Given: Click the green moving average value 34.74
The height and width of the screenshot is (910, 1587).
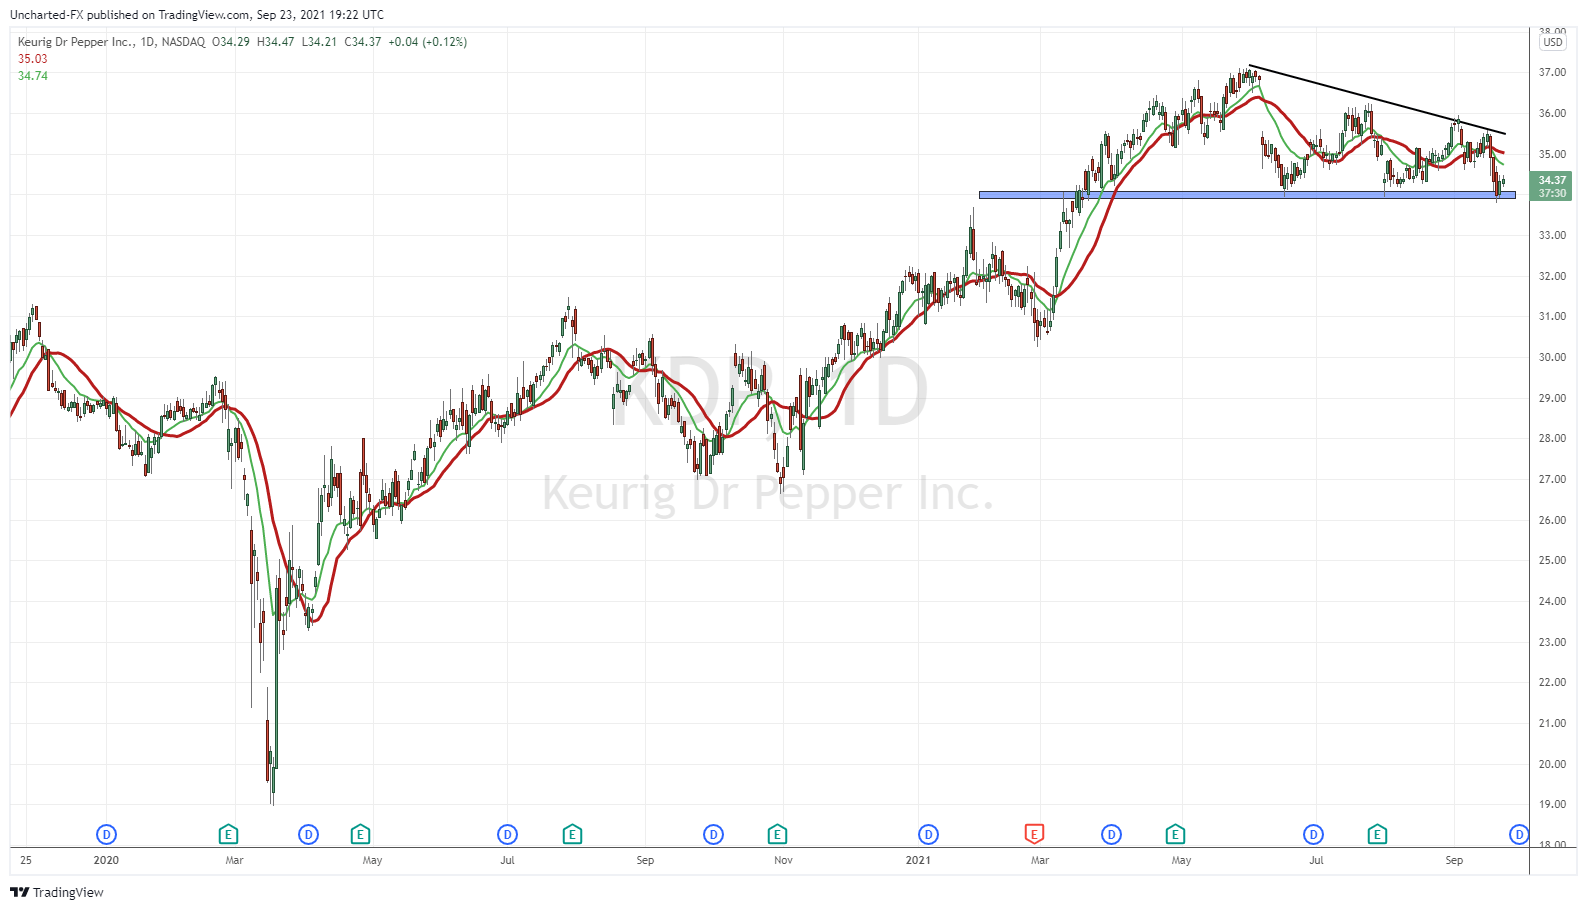Looking at the screenshot, I should tap(32, 76).
